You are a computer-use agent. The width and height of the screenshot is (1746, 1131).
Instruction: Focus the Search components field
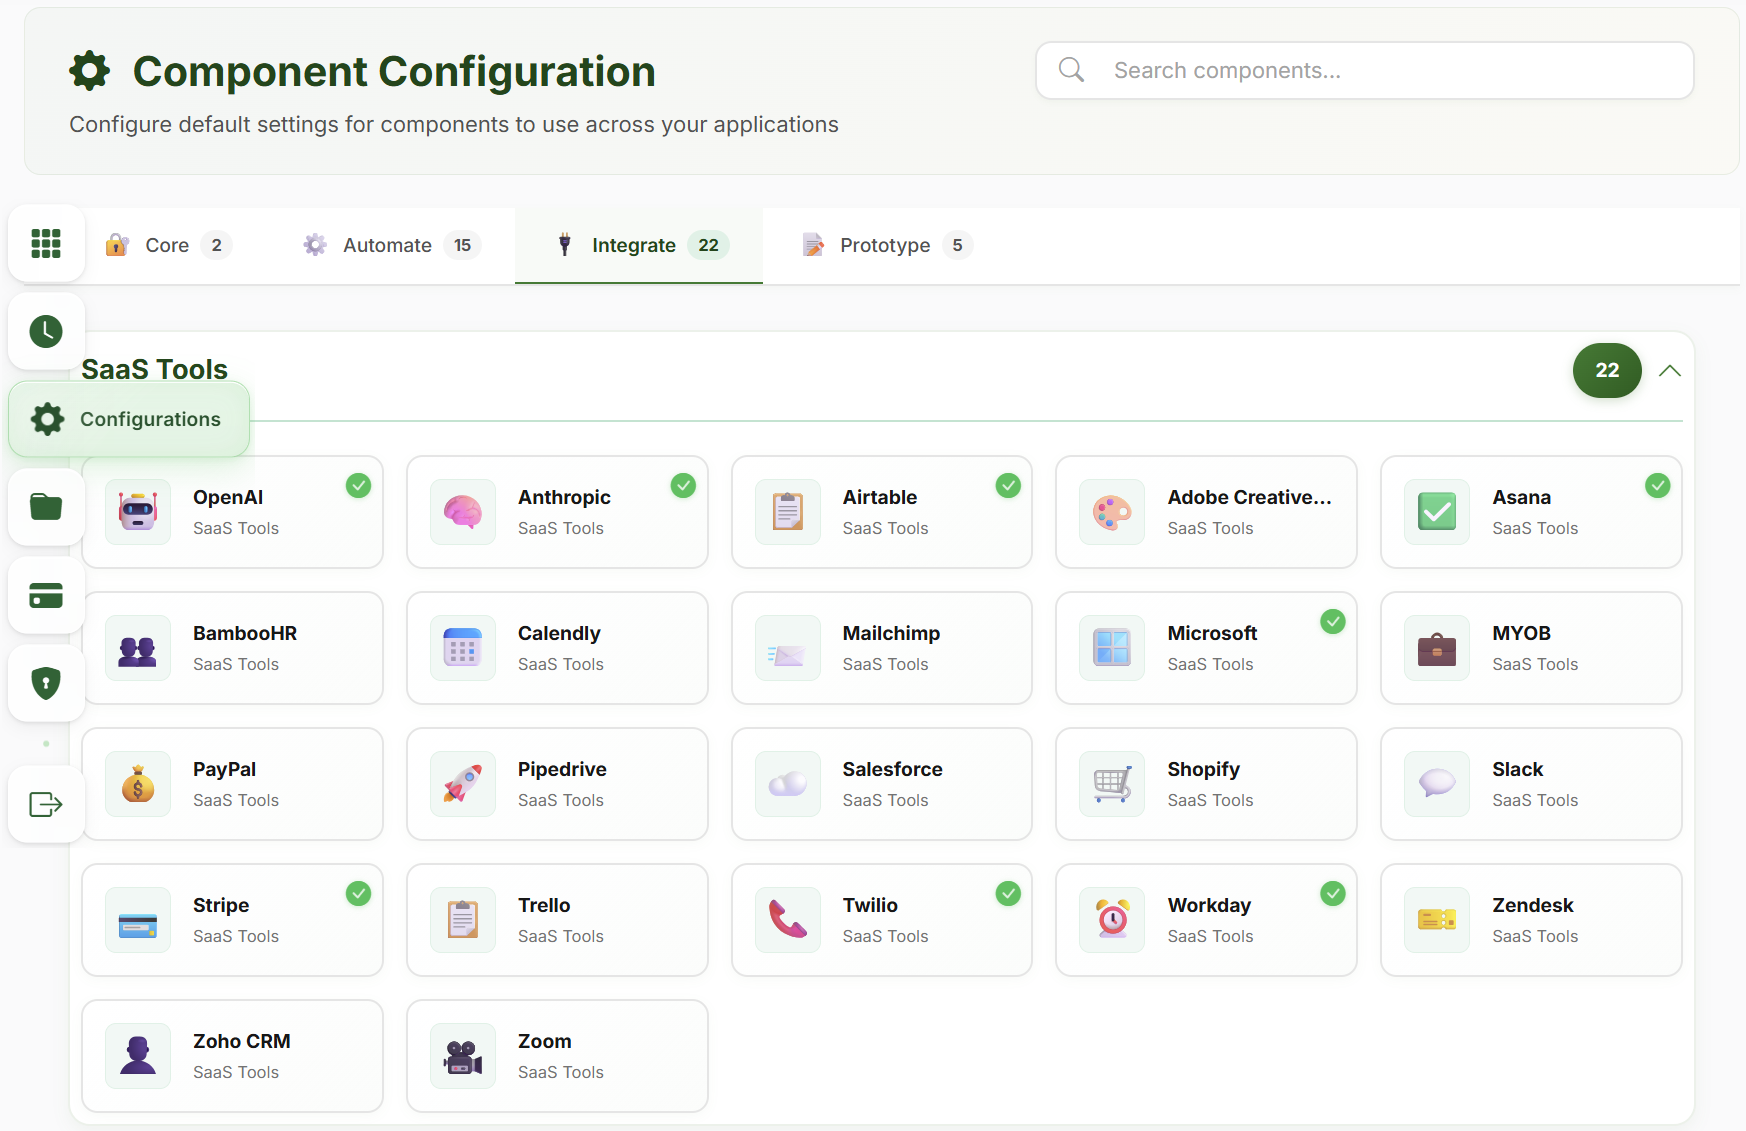coord(1365,70)
